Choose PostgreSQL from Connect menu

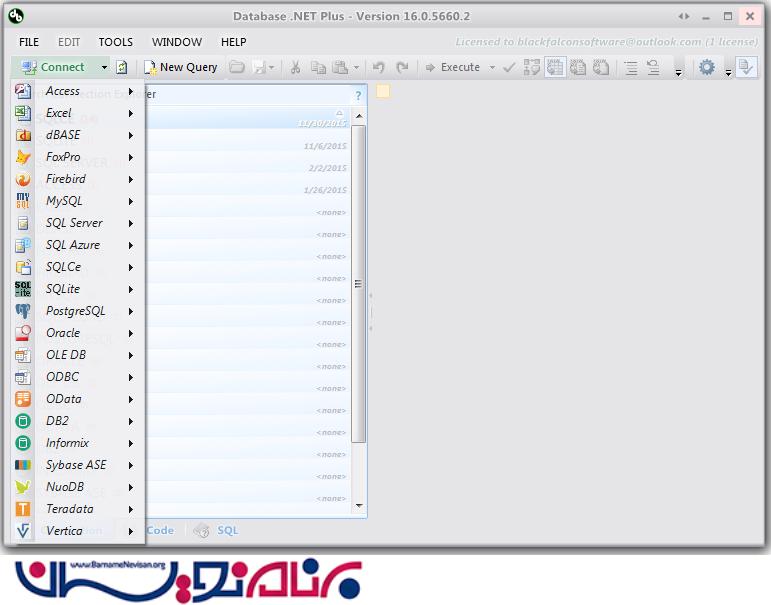tap(78, 311)
